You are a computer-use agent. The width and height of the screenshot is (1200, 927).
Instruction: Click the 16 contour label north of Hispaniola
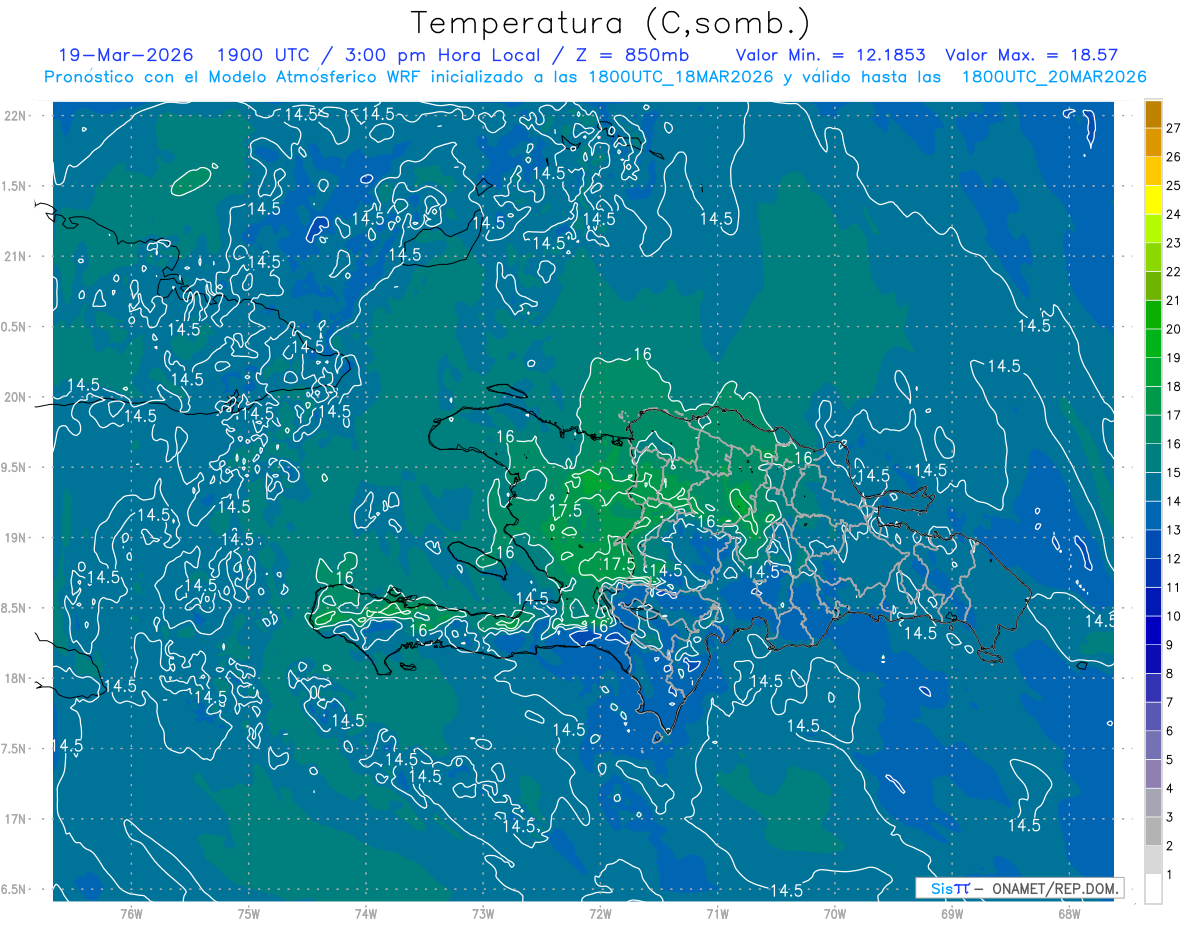tap(642, 354)
